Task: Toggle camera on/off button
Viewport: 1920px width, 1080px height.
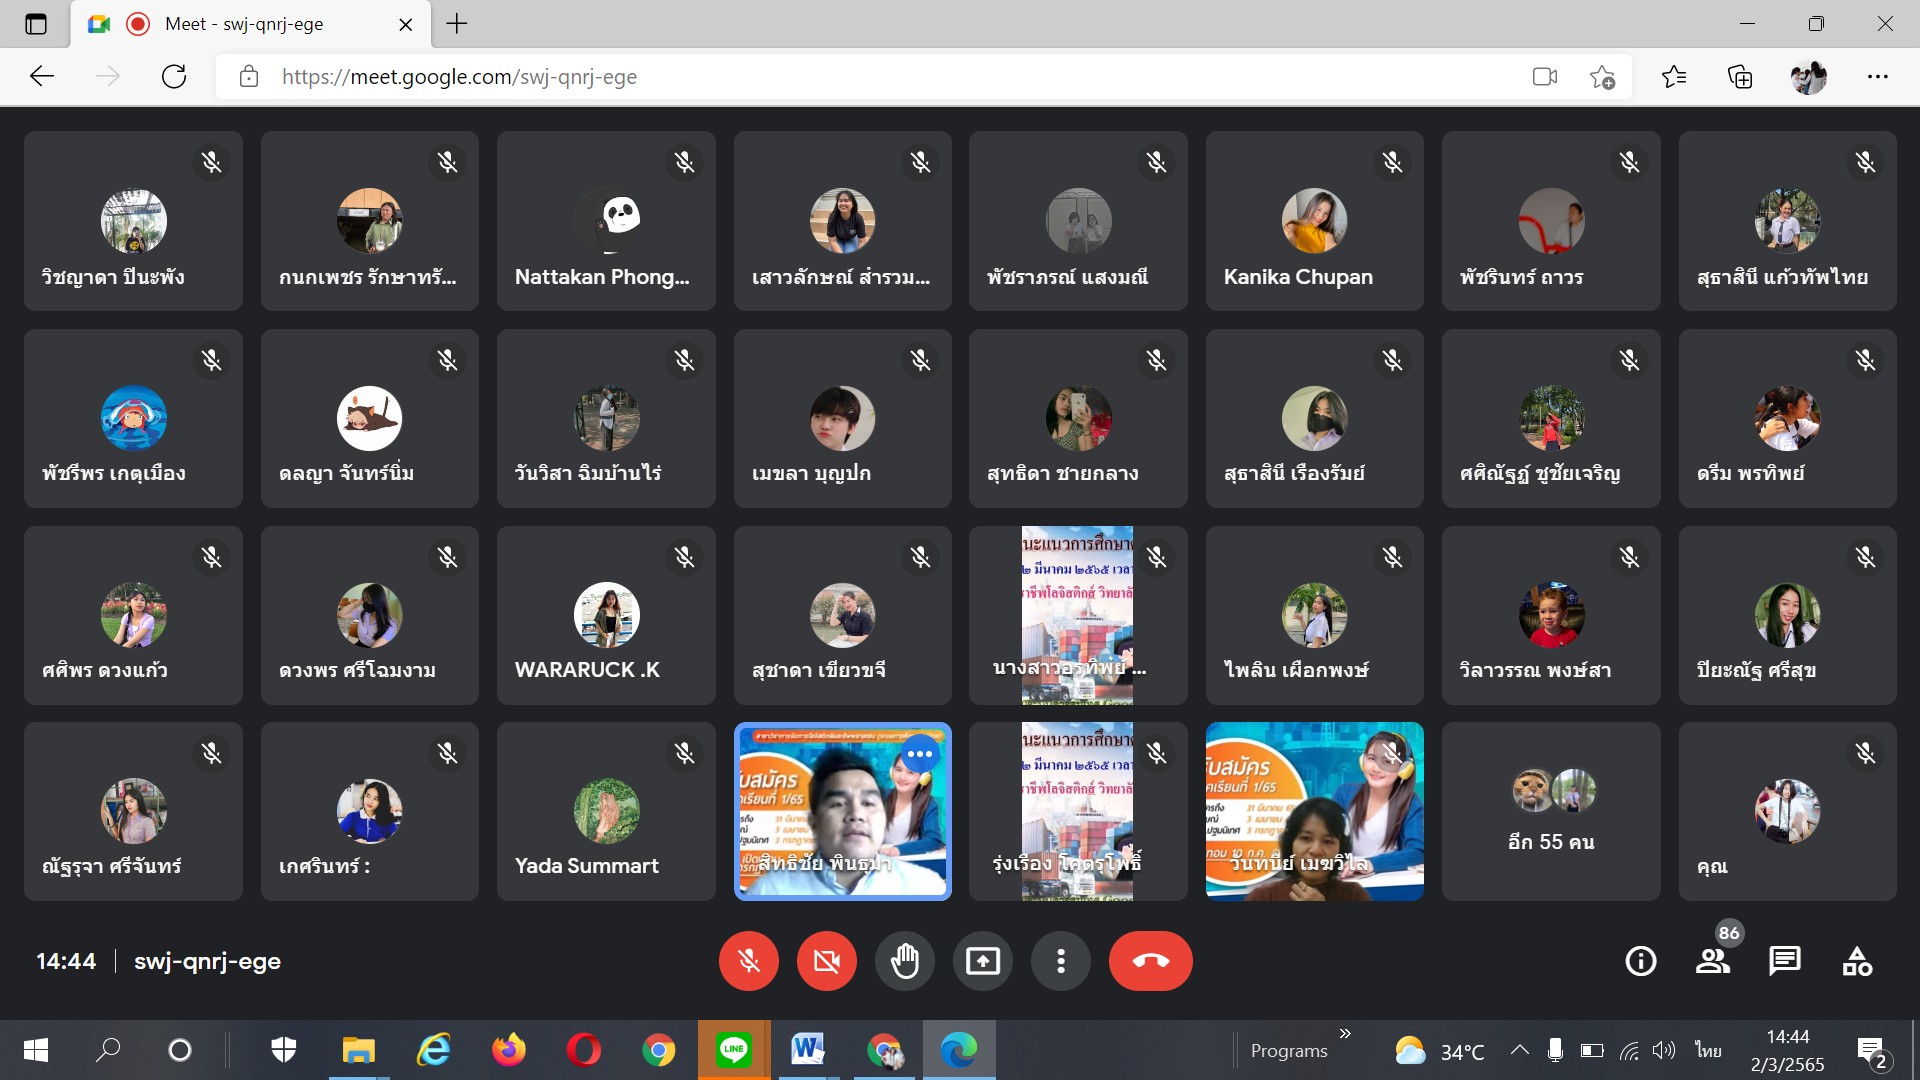Action: point(826,961)
